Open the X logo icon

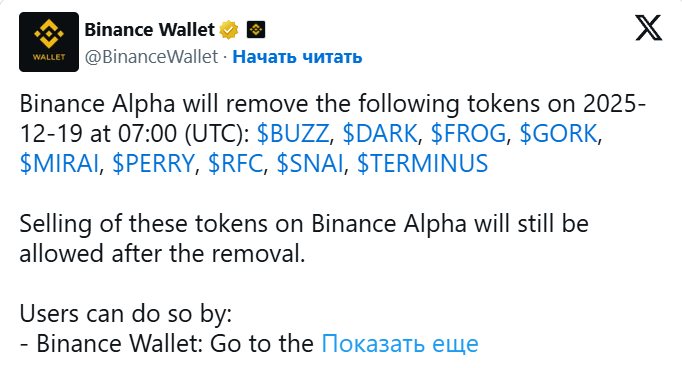coord(649,28)
